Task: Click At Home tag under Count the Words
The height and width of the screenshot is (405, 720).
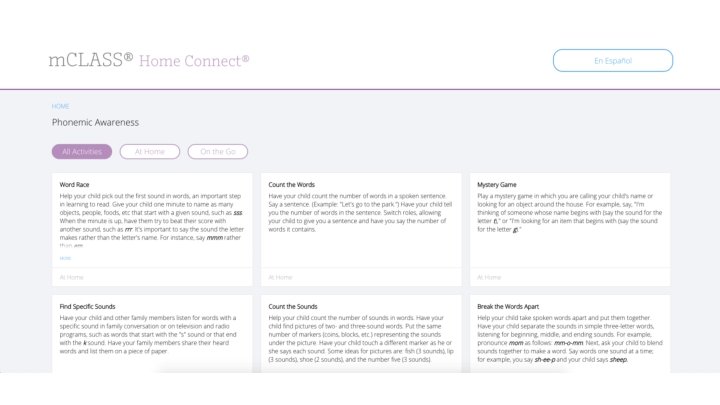Action: pyautogui.click(x=280, y=277)
